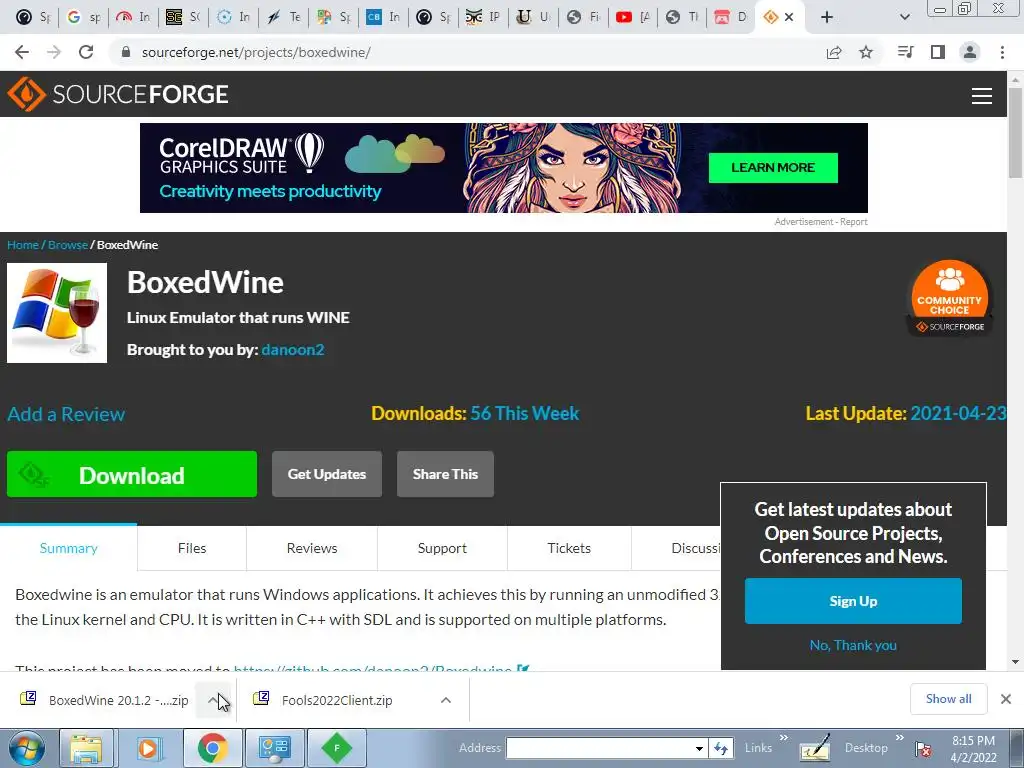This screenshot has width=1024, height=768.
Task: Click the LEARN MORE button in CorelDRAW ad
Action: tap(773, 168)
